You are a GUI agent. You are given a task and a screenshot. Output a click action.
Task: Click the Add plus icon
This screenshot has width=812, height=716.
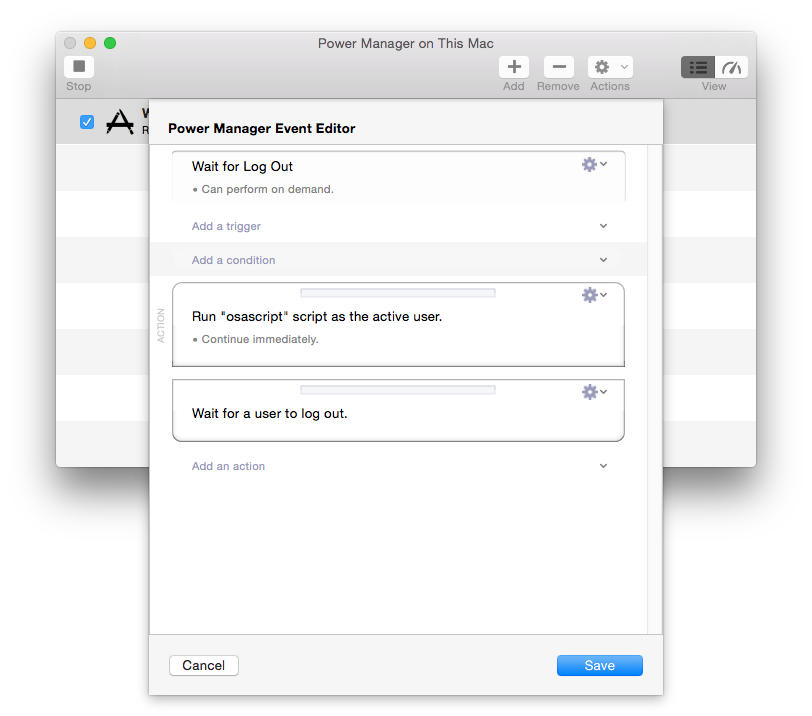point(514,67)
